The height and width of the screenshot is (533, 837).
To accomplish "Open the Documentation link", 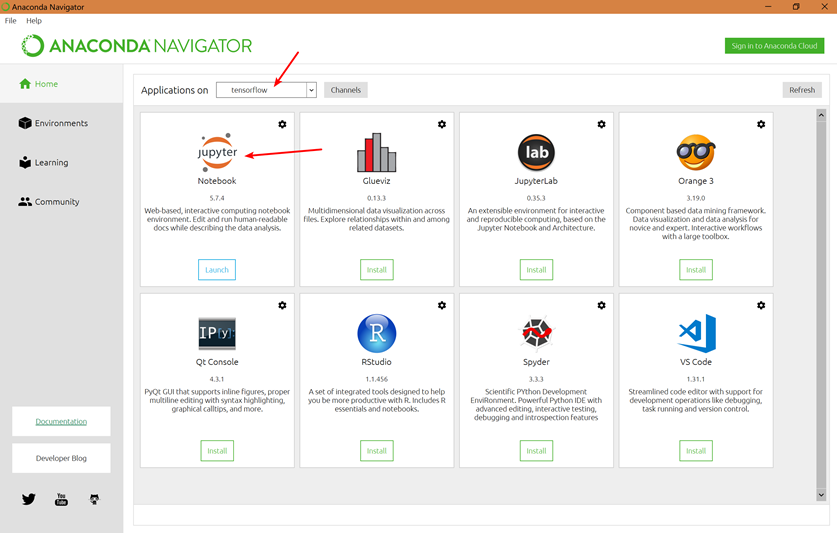I will (x=61, y=421).
